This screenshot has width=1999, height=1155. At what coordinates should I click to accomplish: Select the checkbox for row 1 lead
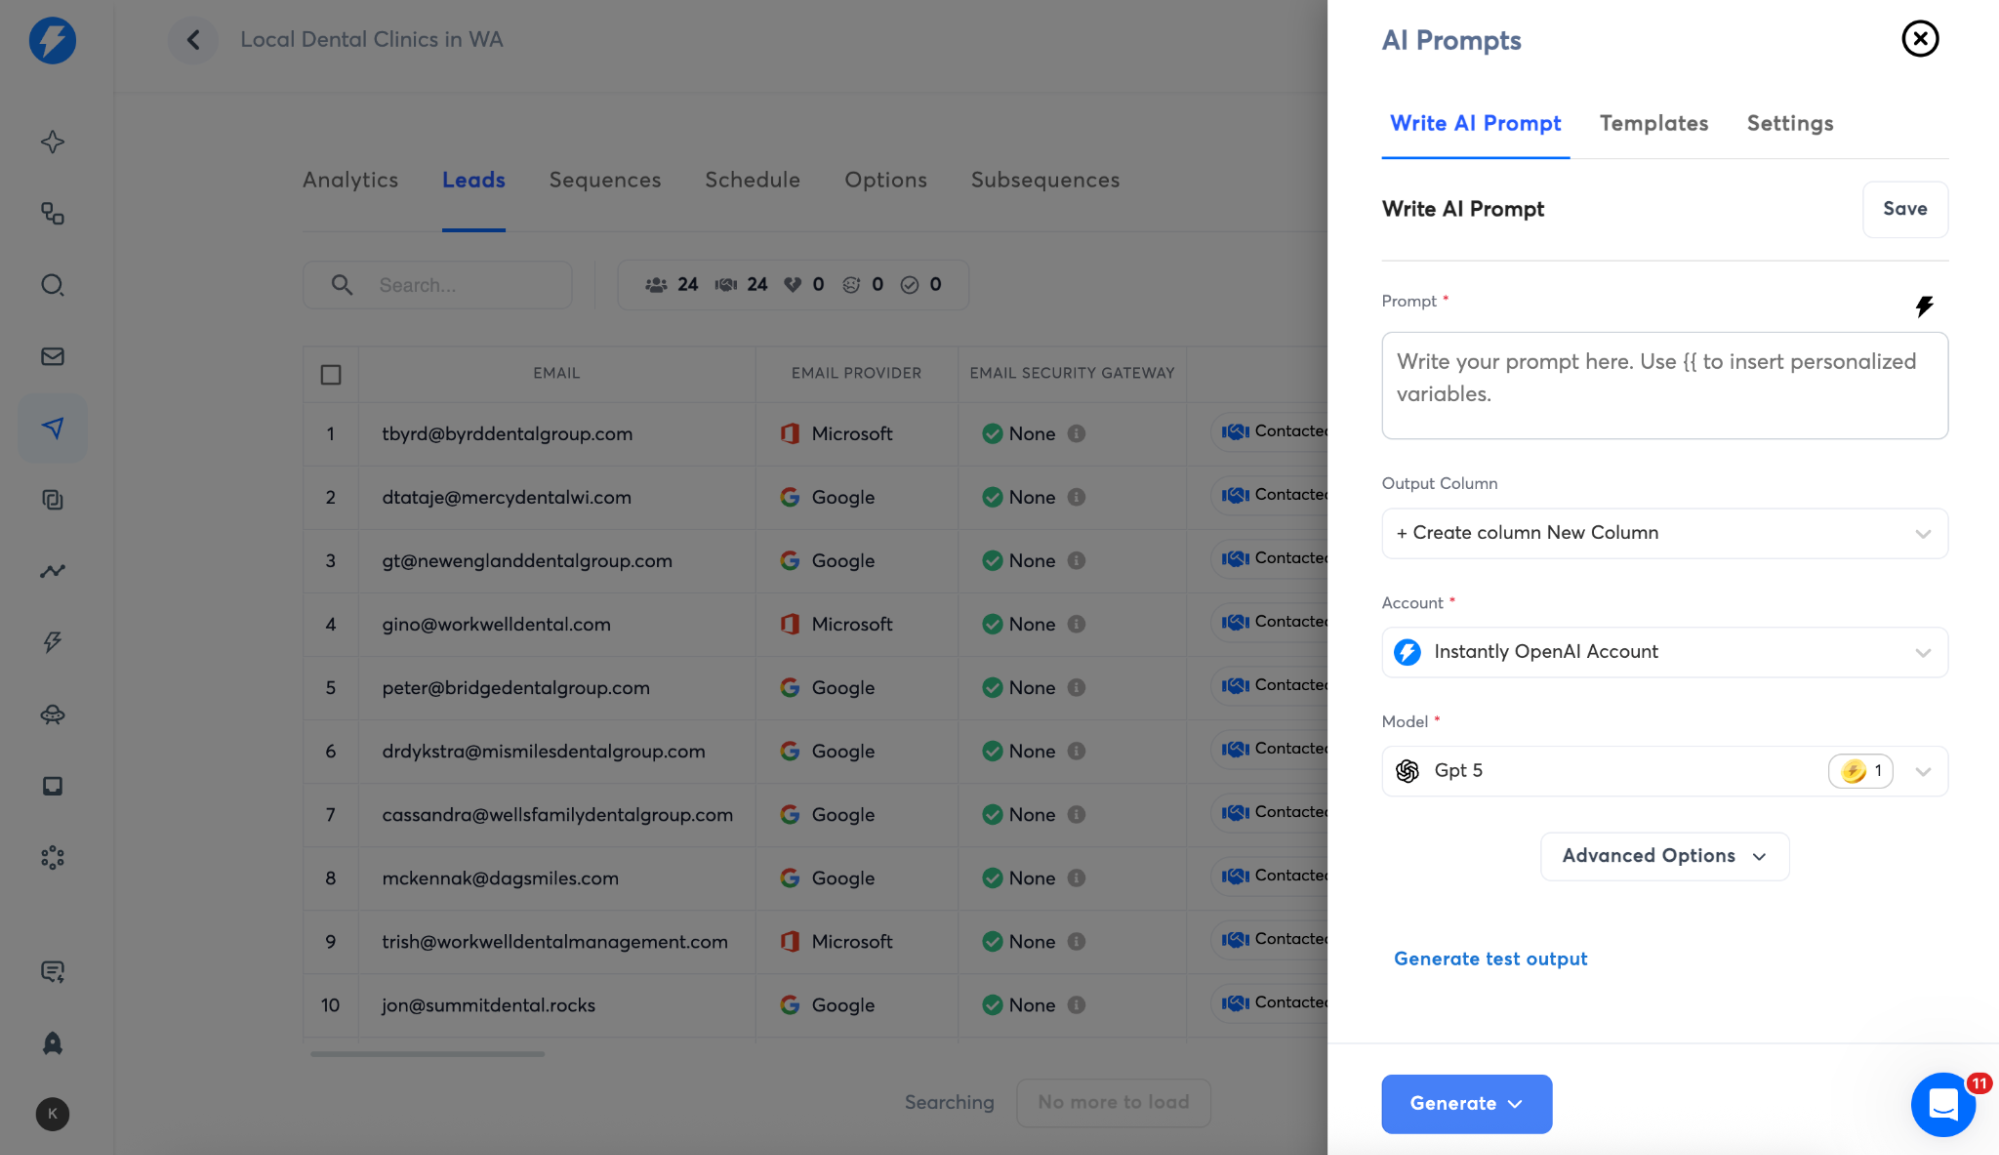tap(330, 434)
